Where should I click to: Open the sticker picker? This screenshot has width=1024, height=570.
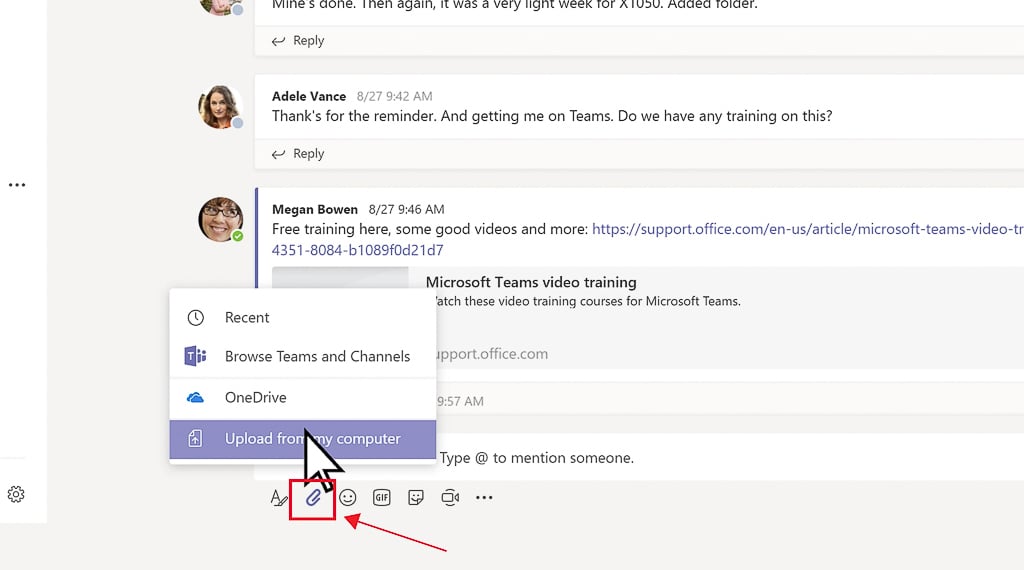415,498
